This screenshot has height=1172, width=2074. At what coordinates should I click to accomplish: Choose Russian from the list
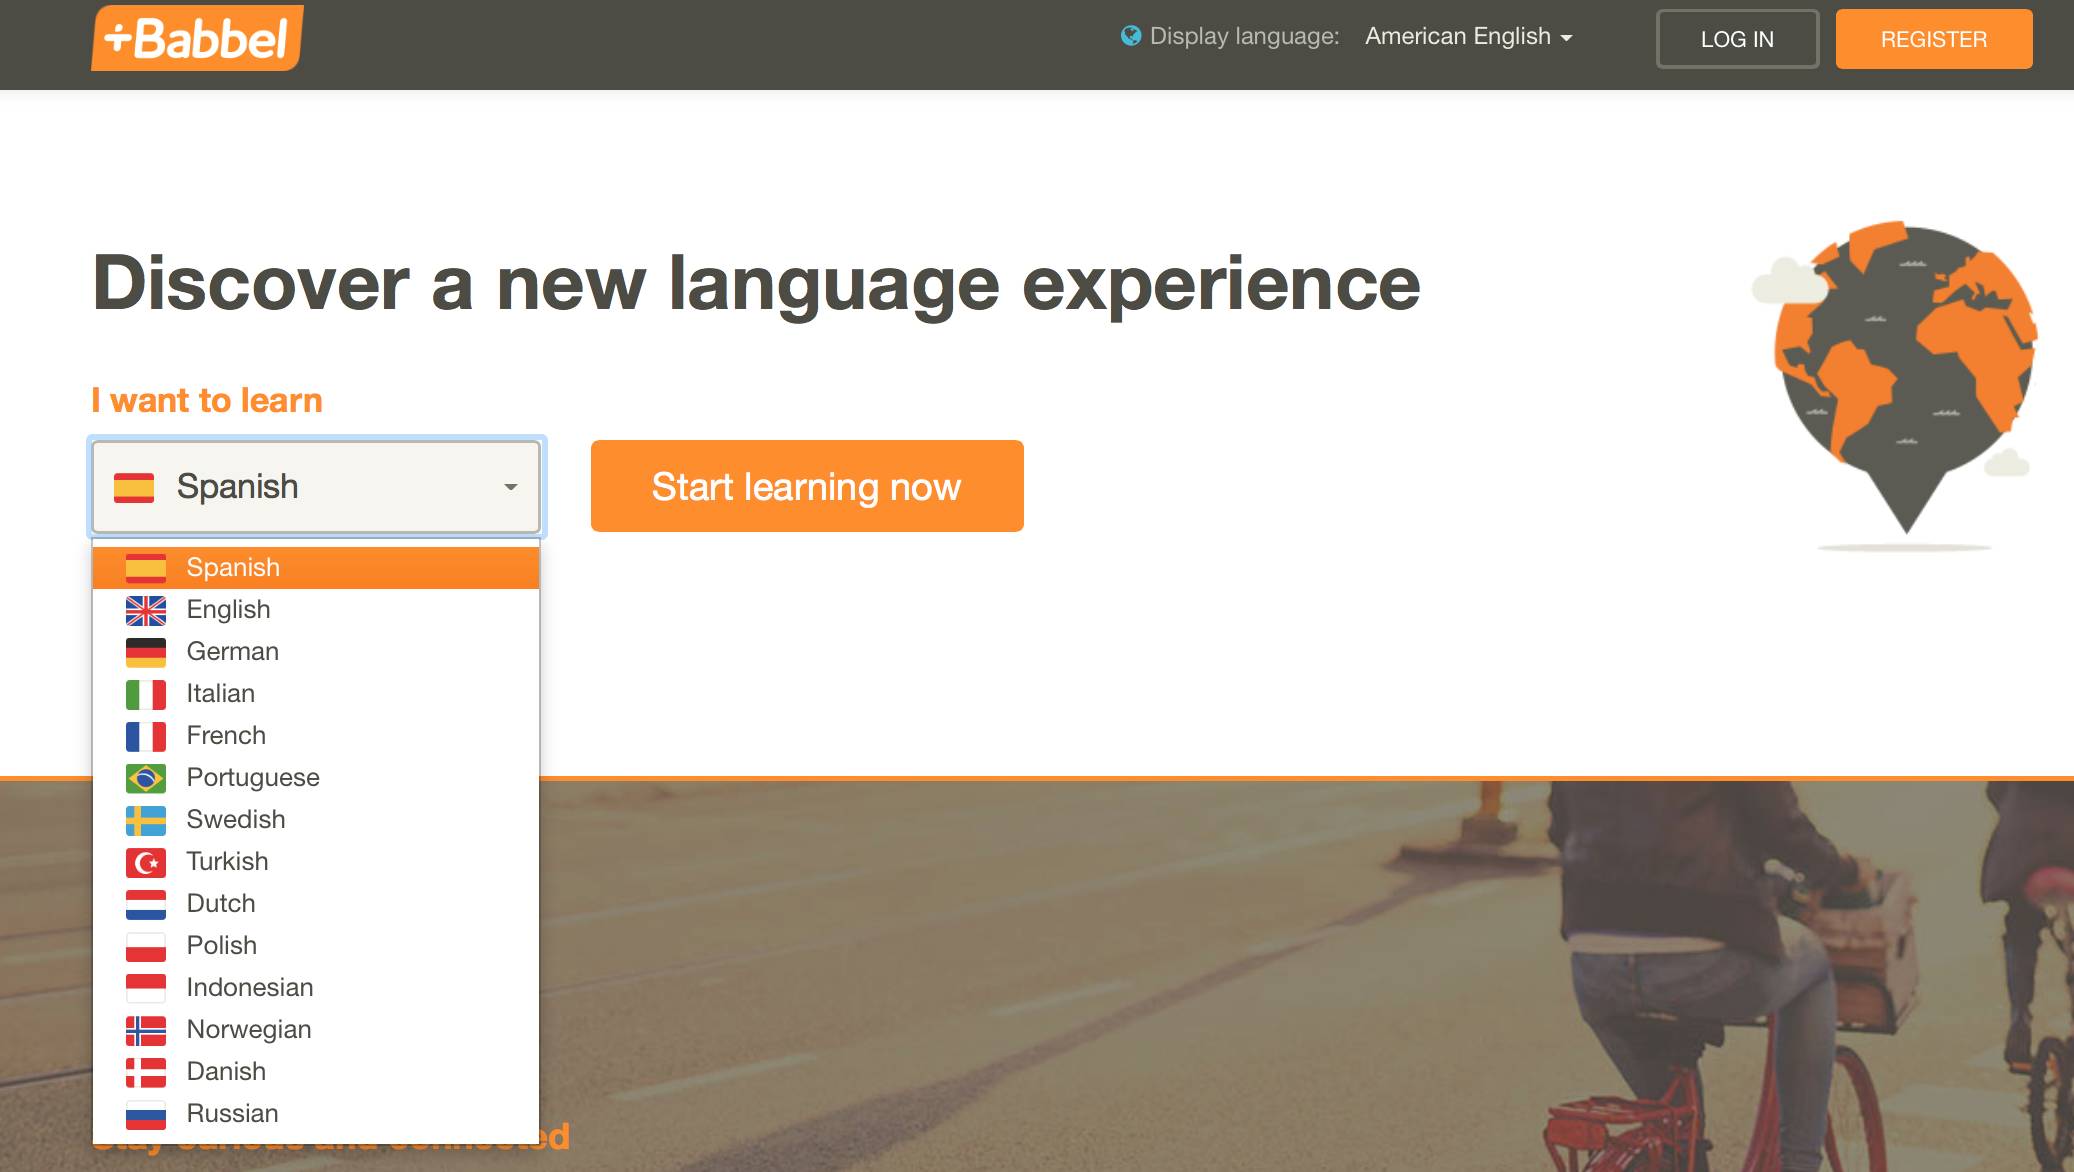pos(232,1114)
